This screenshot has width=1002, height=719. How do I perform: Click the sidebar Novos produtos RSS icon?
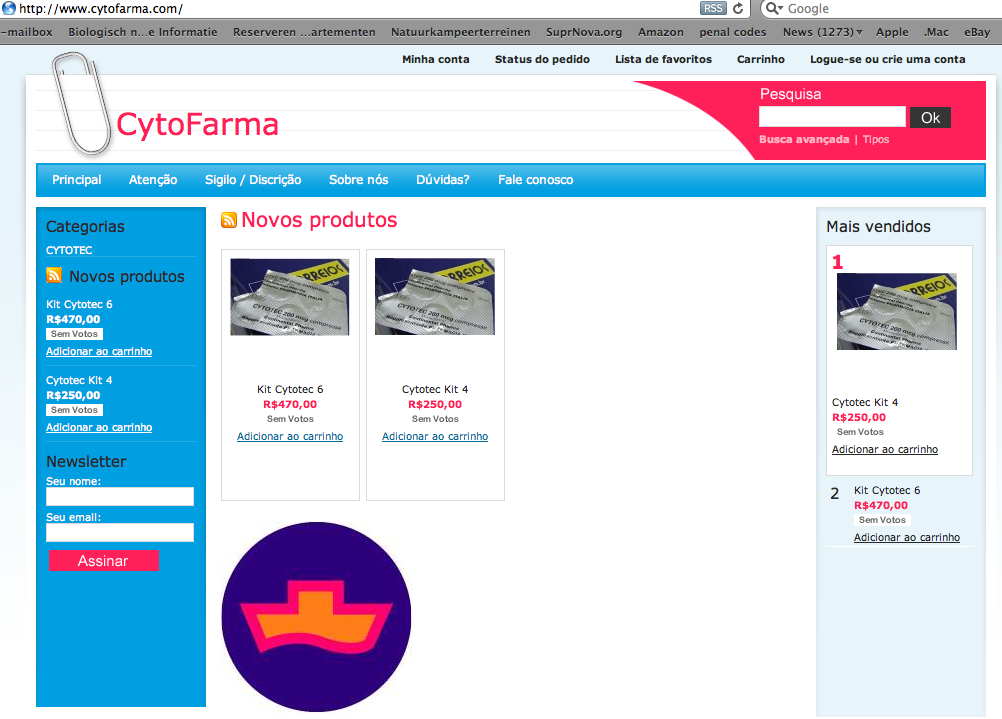click(54, 276)
